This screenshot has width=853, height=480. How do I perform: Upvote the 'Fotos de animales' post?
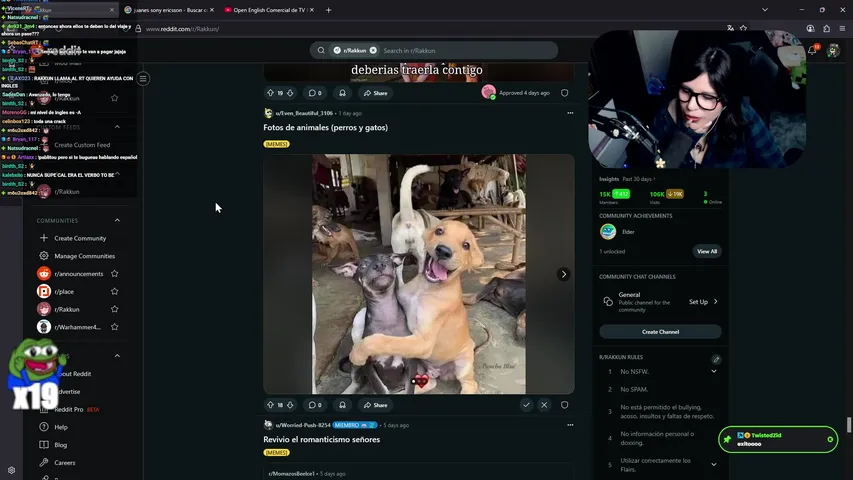pos(270,405)
